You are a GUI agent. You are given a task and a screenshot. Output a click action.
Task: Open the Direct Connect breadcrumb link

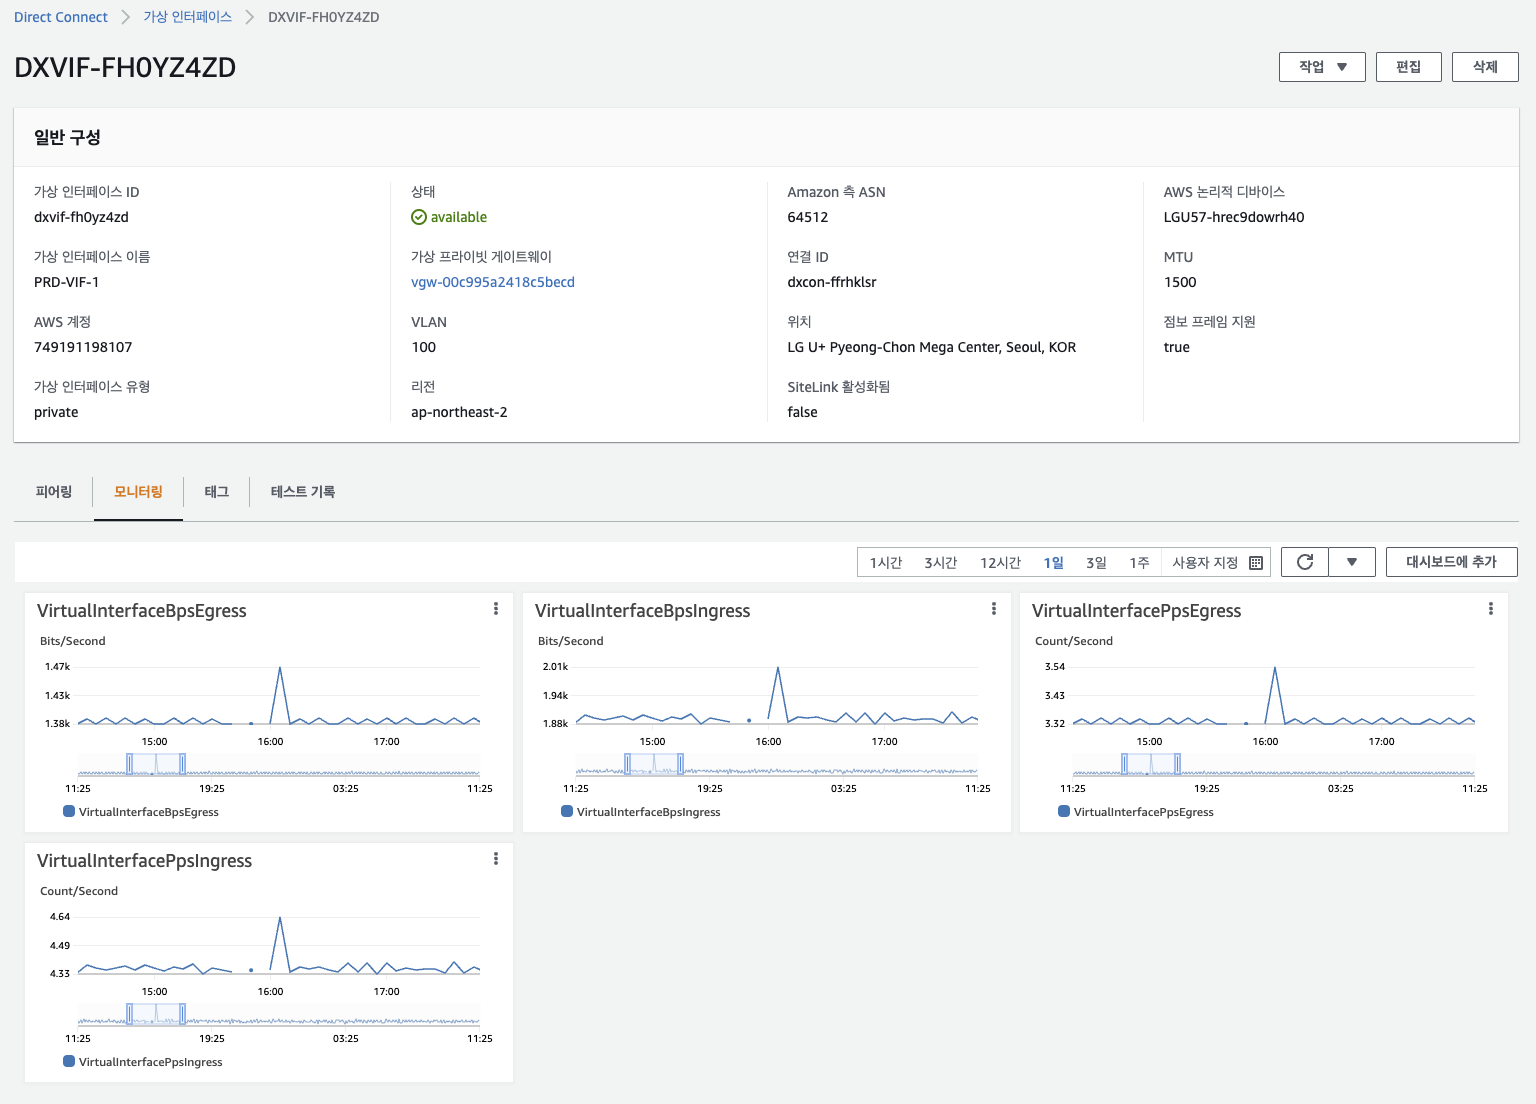(61, 17)
